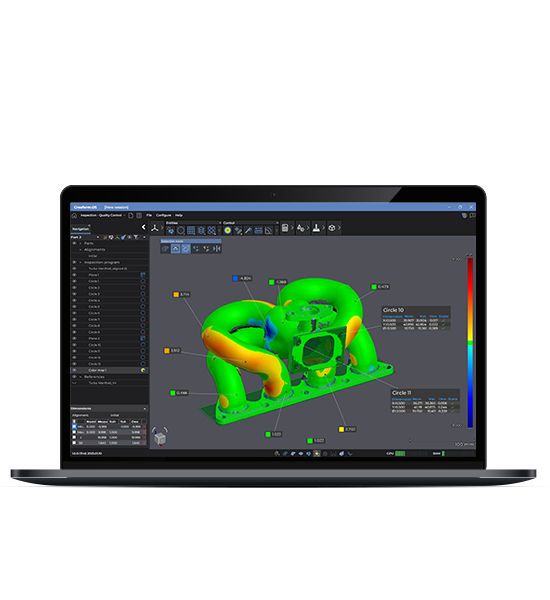Image resolution: width=550 pixels, height=600 pixels.
Task: Choose the circle entity tool
Action: click(181, 230)
